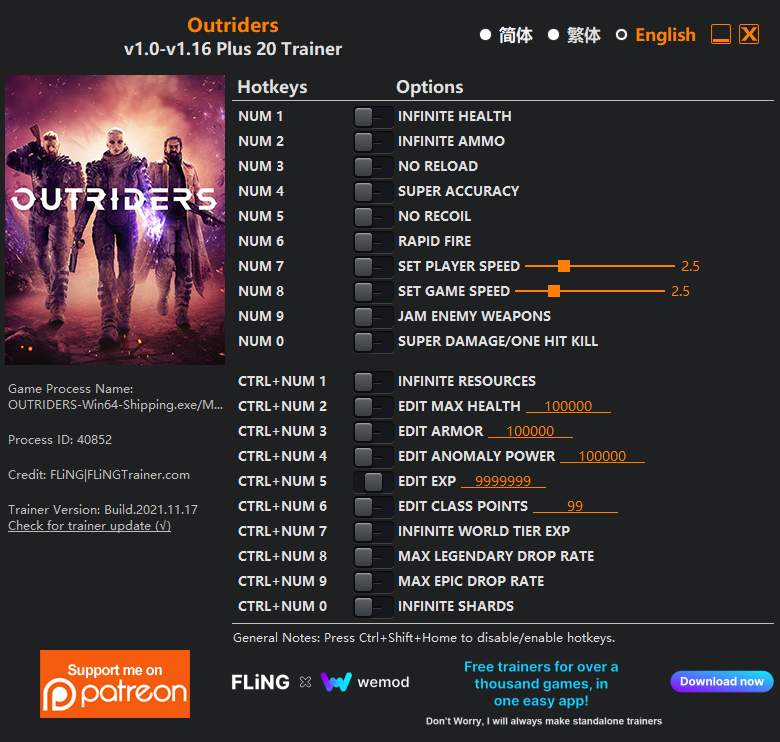Enable the Infinite Ammo toggle
Viewport: 780px width, 742px height.
pos(373,142)
